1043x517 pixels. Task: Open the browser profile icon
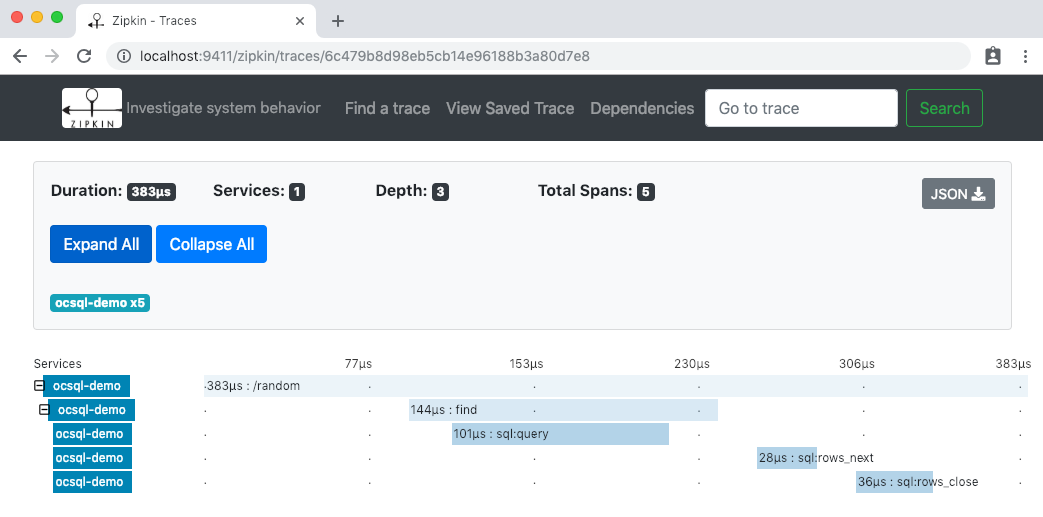pos(992,56)
